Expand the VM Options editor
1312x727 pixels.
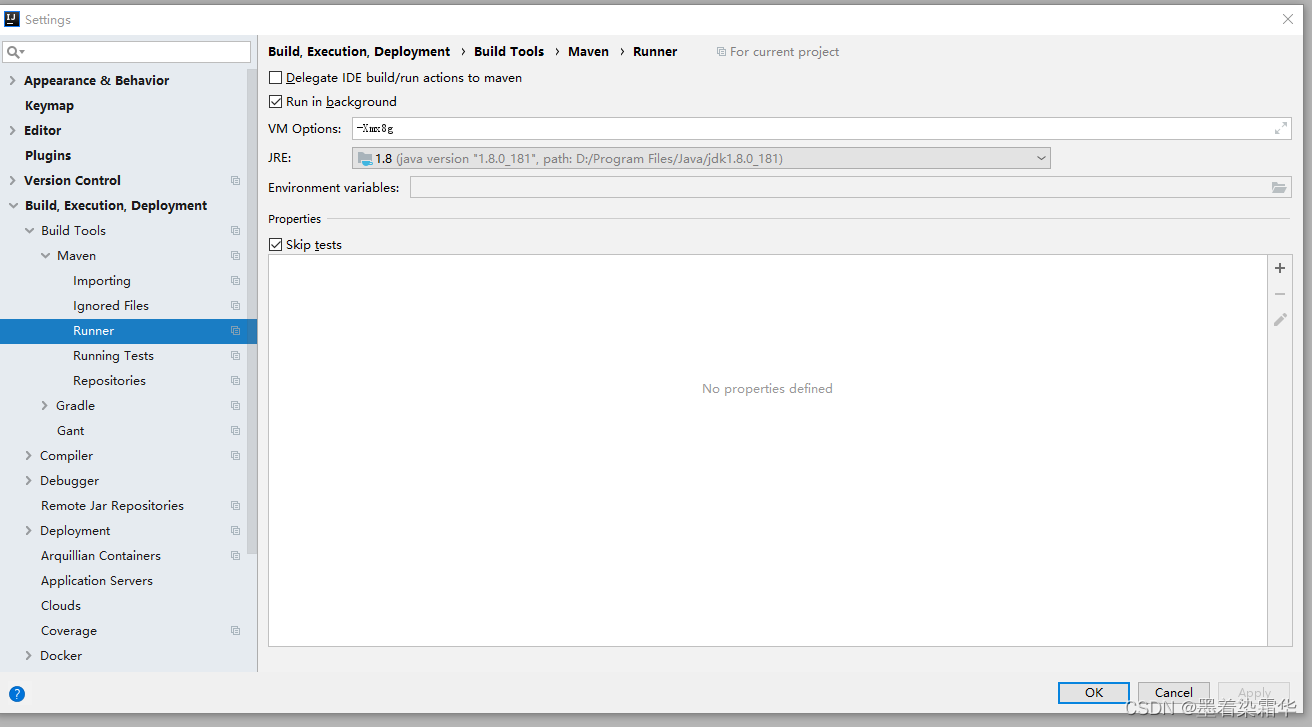[x=1281, y=128]
